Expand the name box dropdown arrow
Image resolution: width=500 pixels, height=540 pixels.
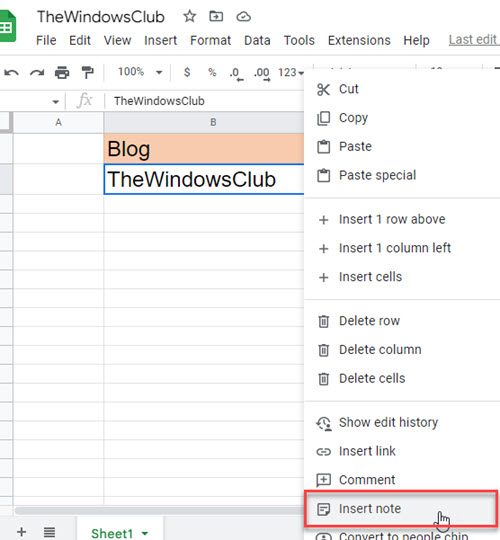point(55,102)
